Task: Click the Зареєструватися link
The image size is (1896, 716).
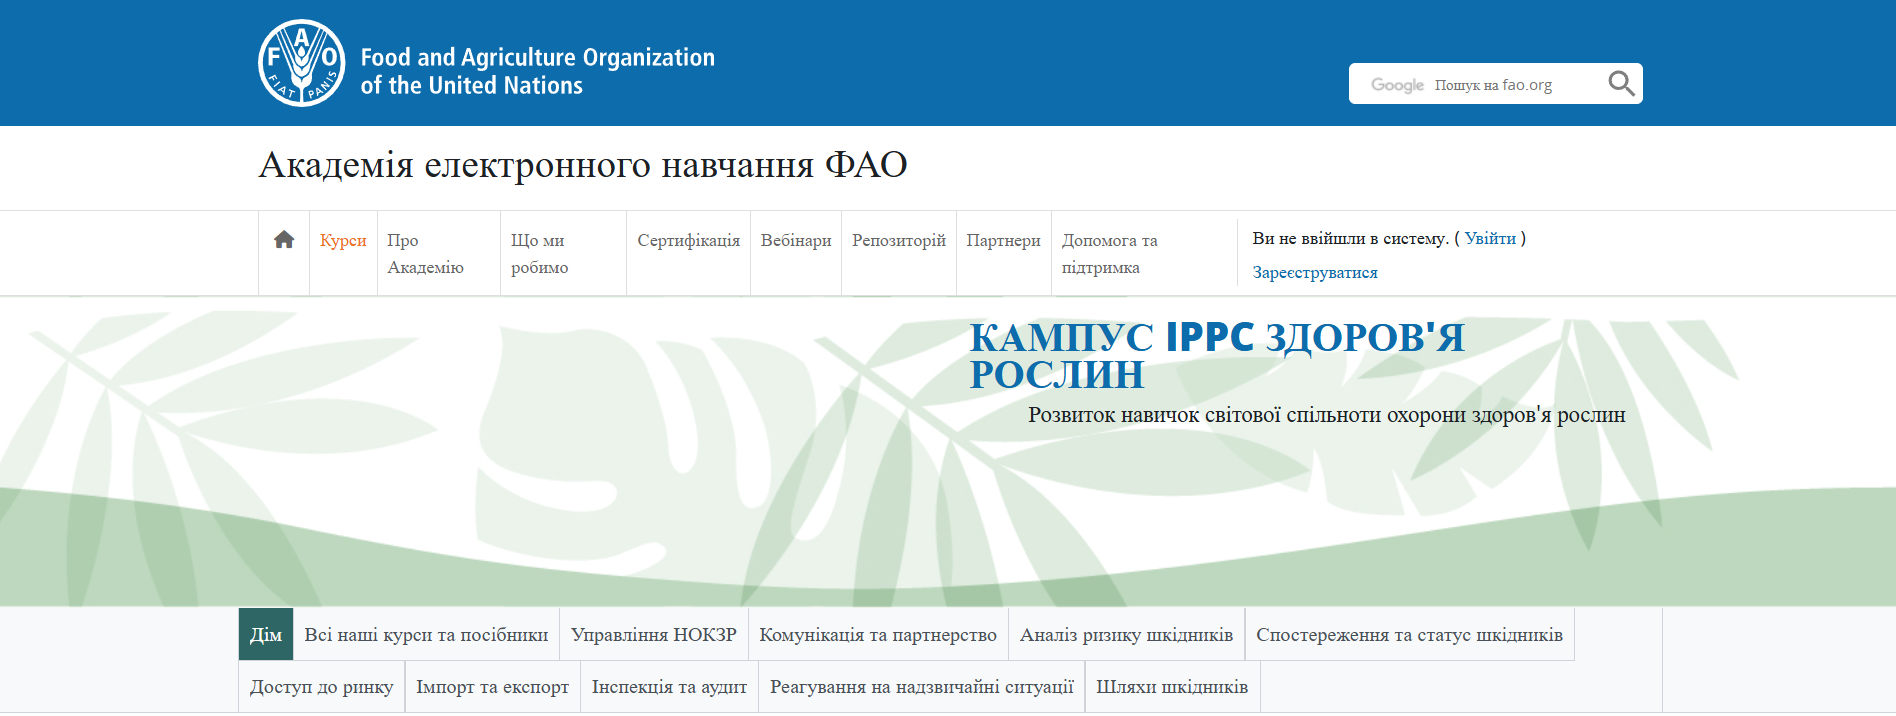Action: 1315,273
